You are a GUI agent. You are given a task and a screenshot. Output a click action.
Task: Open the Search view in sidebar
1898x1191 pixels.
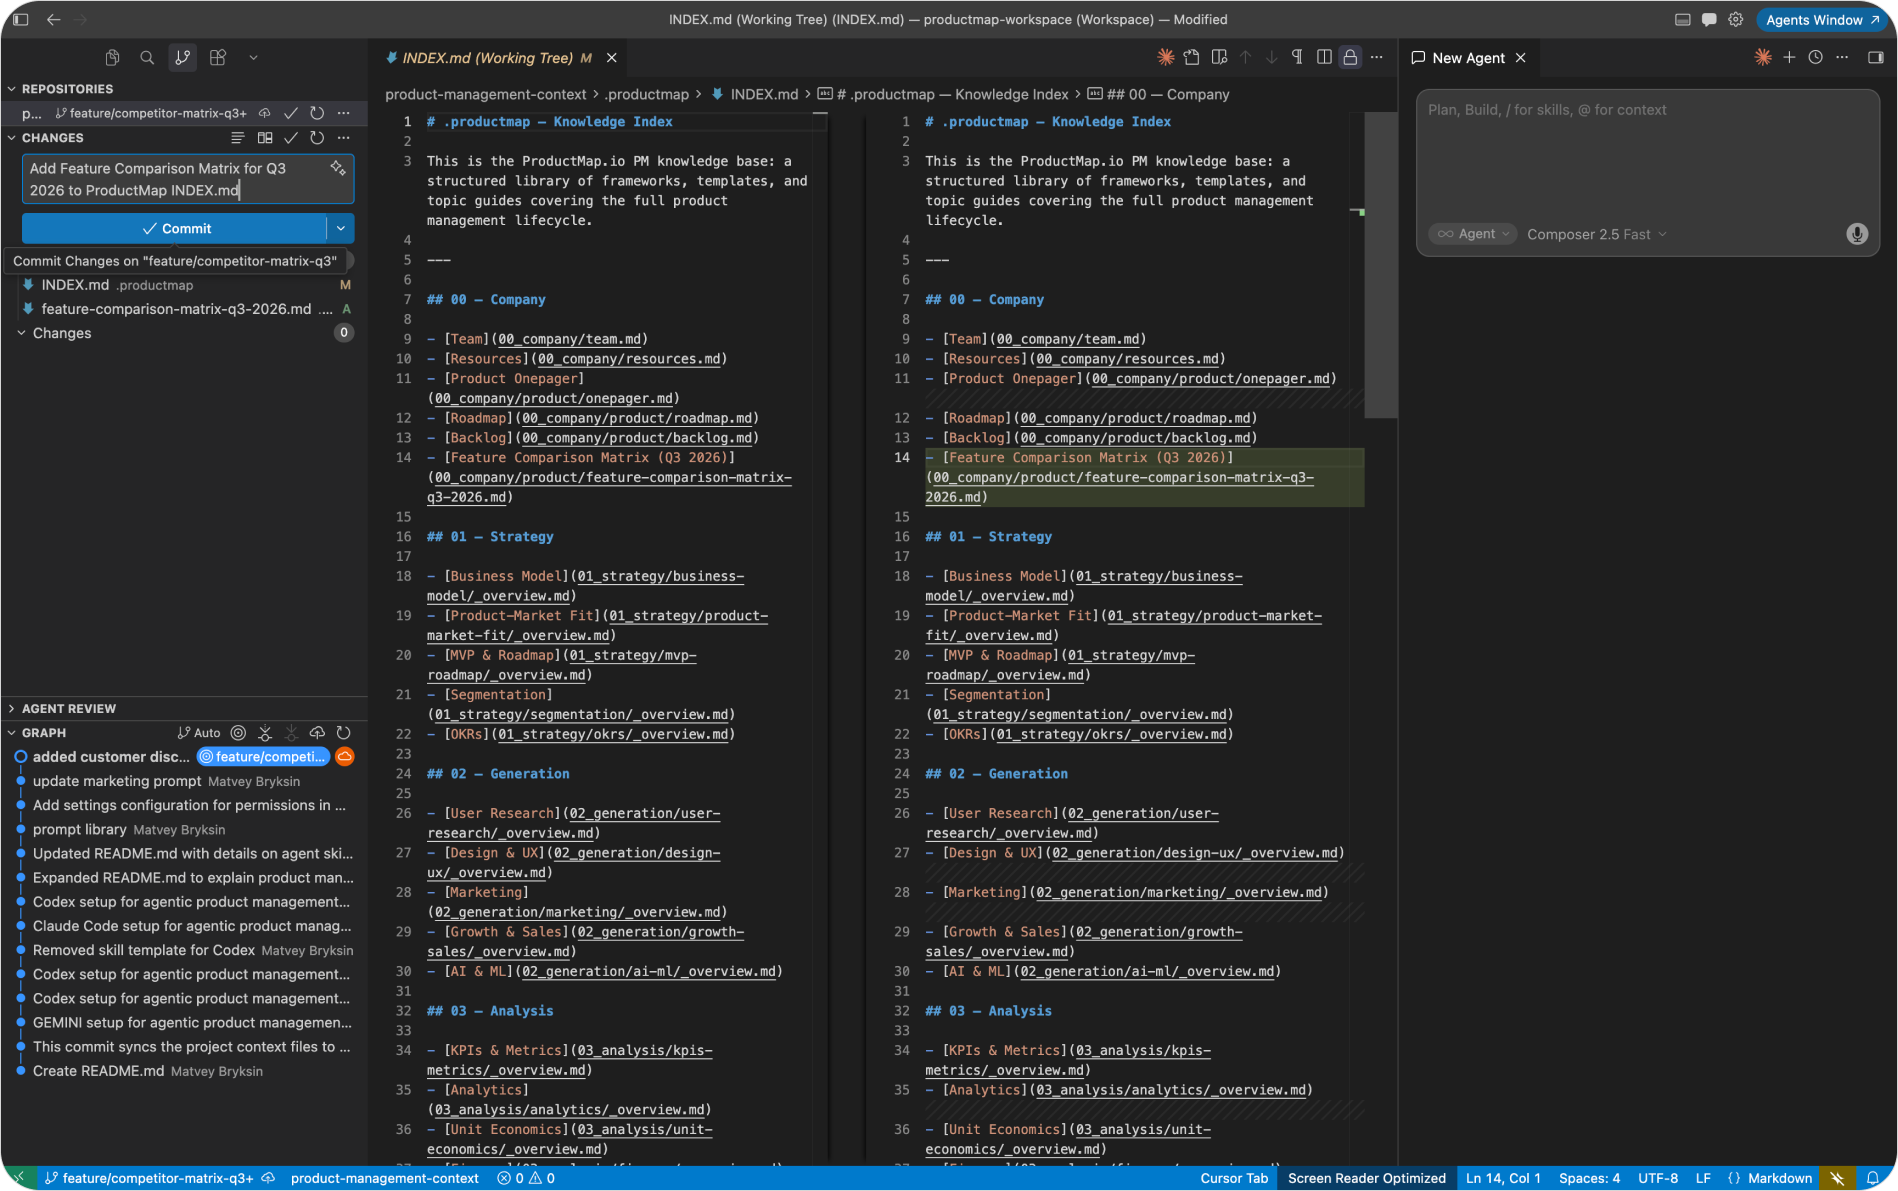(147, 58)
